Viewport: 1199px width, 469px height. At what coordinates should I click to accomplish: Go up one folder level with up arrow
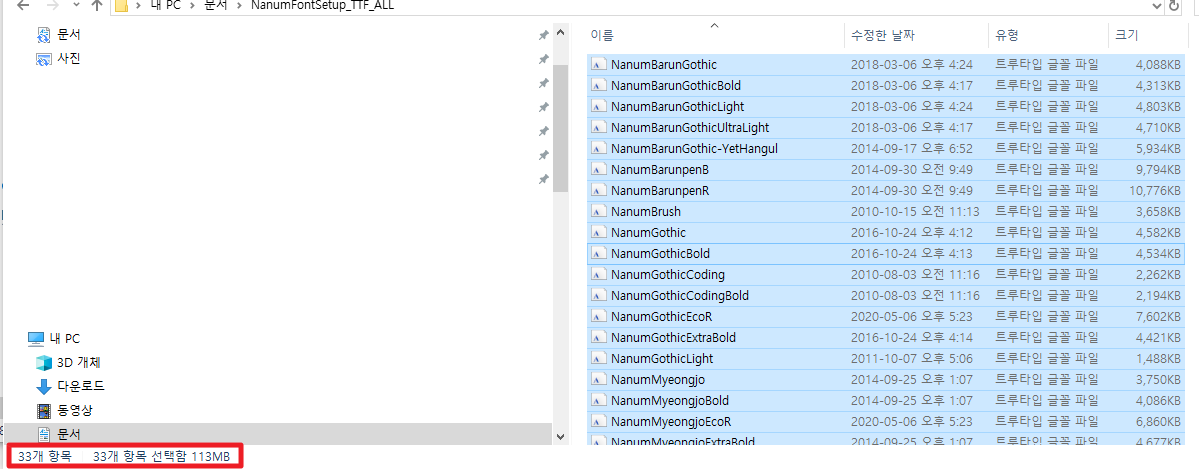(96, 6)
